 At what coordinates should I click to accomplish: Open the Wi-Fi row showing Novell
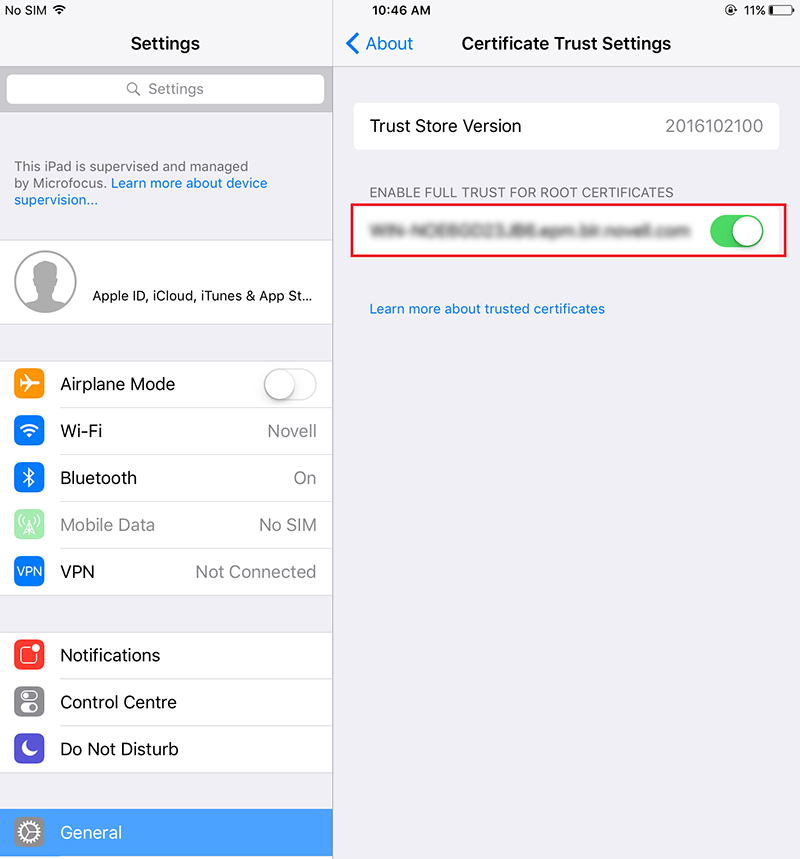166,431
